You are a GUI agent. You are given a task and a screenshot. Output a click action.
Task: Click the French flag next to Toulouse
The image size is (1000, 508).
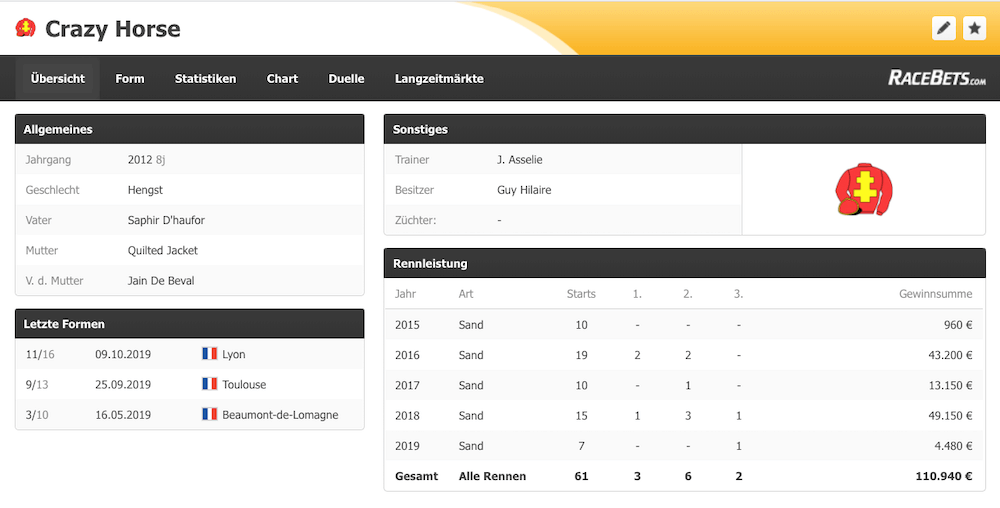point(209,384)
